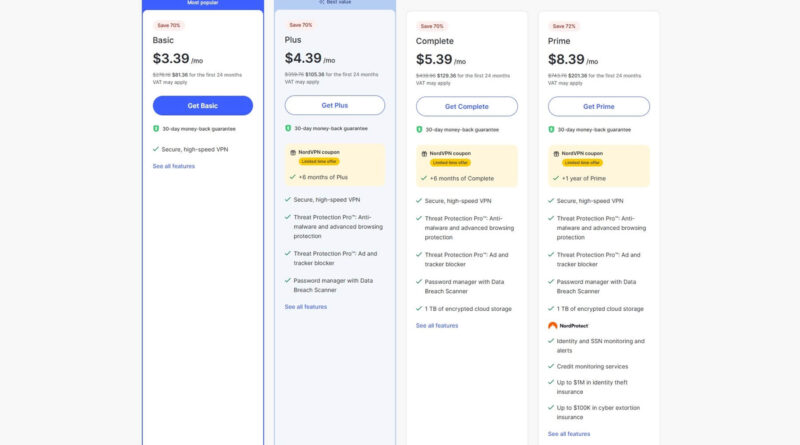Click the Get Plus button
Screen dimensions: 800x445
point(335,105)
